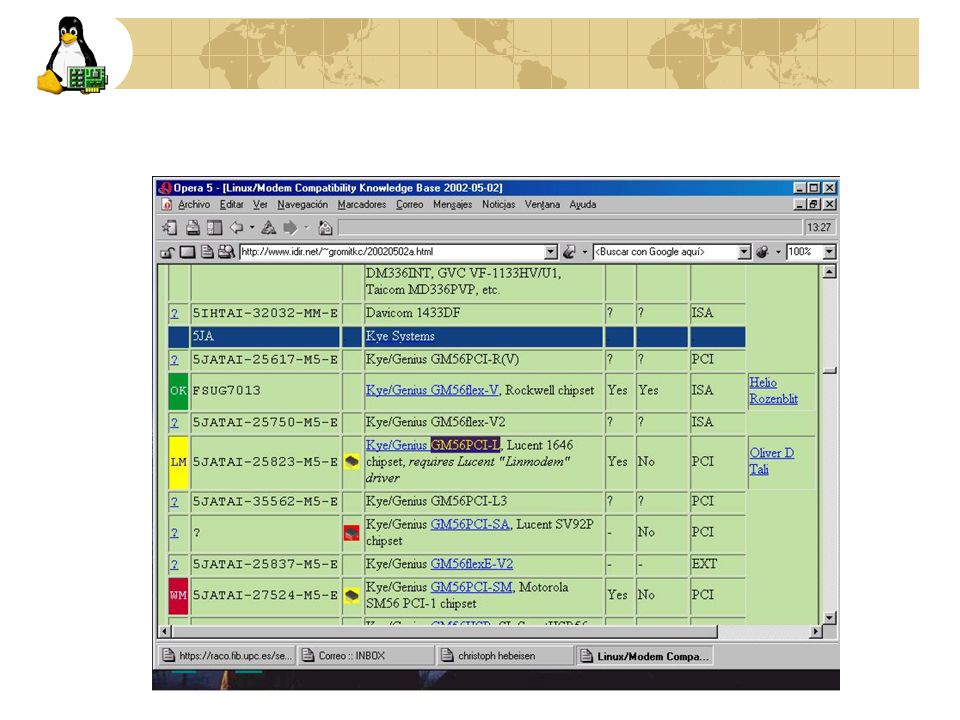Viewport: 960px width, 720px height.
Task: Click yellow chip icon in GM56PCI-SM row
Action: click(351, 595)
